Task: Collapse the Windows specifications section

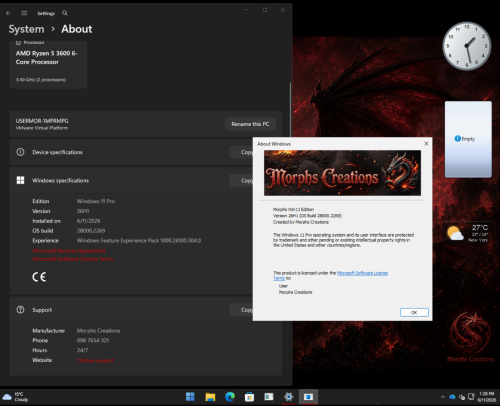Action: coord(131,180)
